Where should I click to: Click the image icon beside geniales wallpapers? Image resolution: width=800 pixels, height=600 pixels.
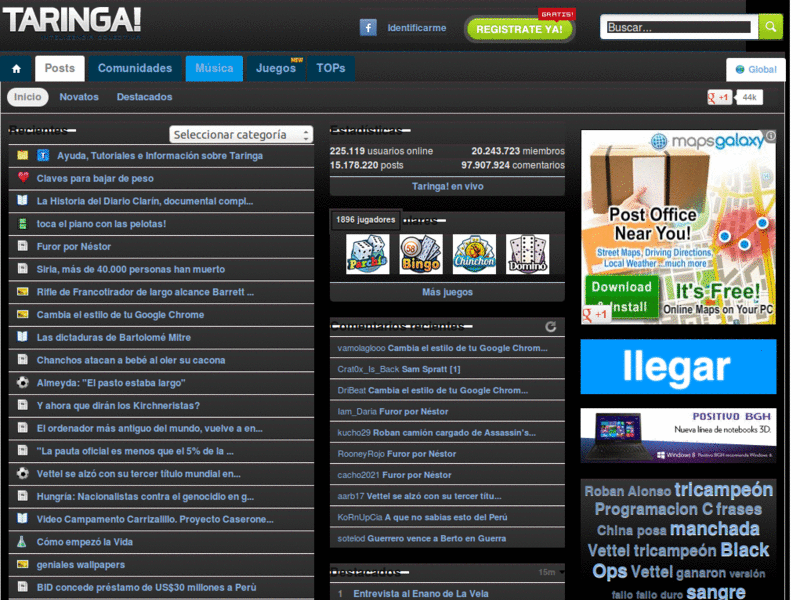[x=22, y=564]
